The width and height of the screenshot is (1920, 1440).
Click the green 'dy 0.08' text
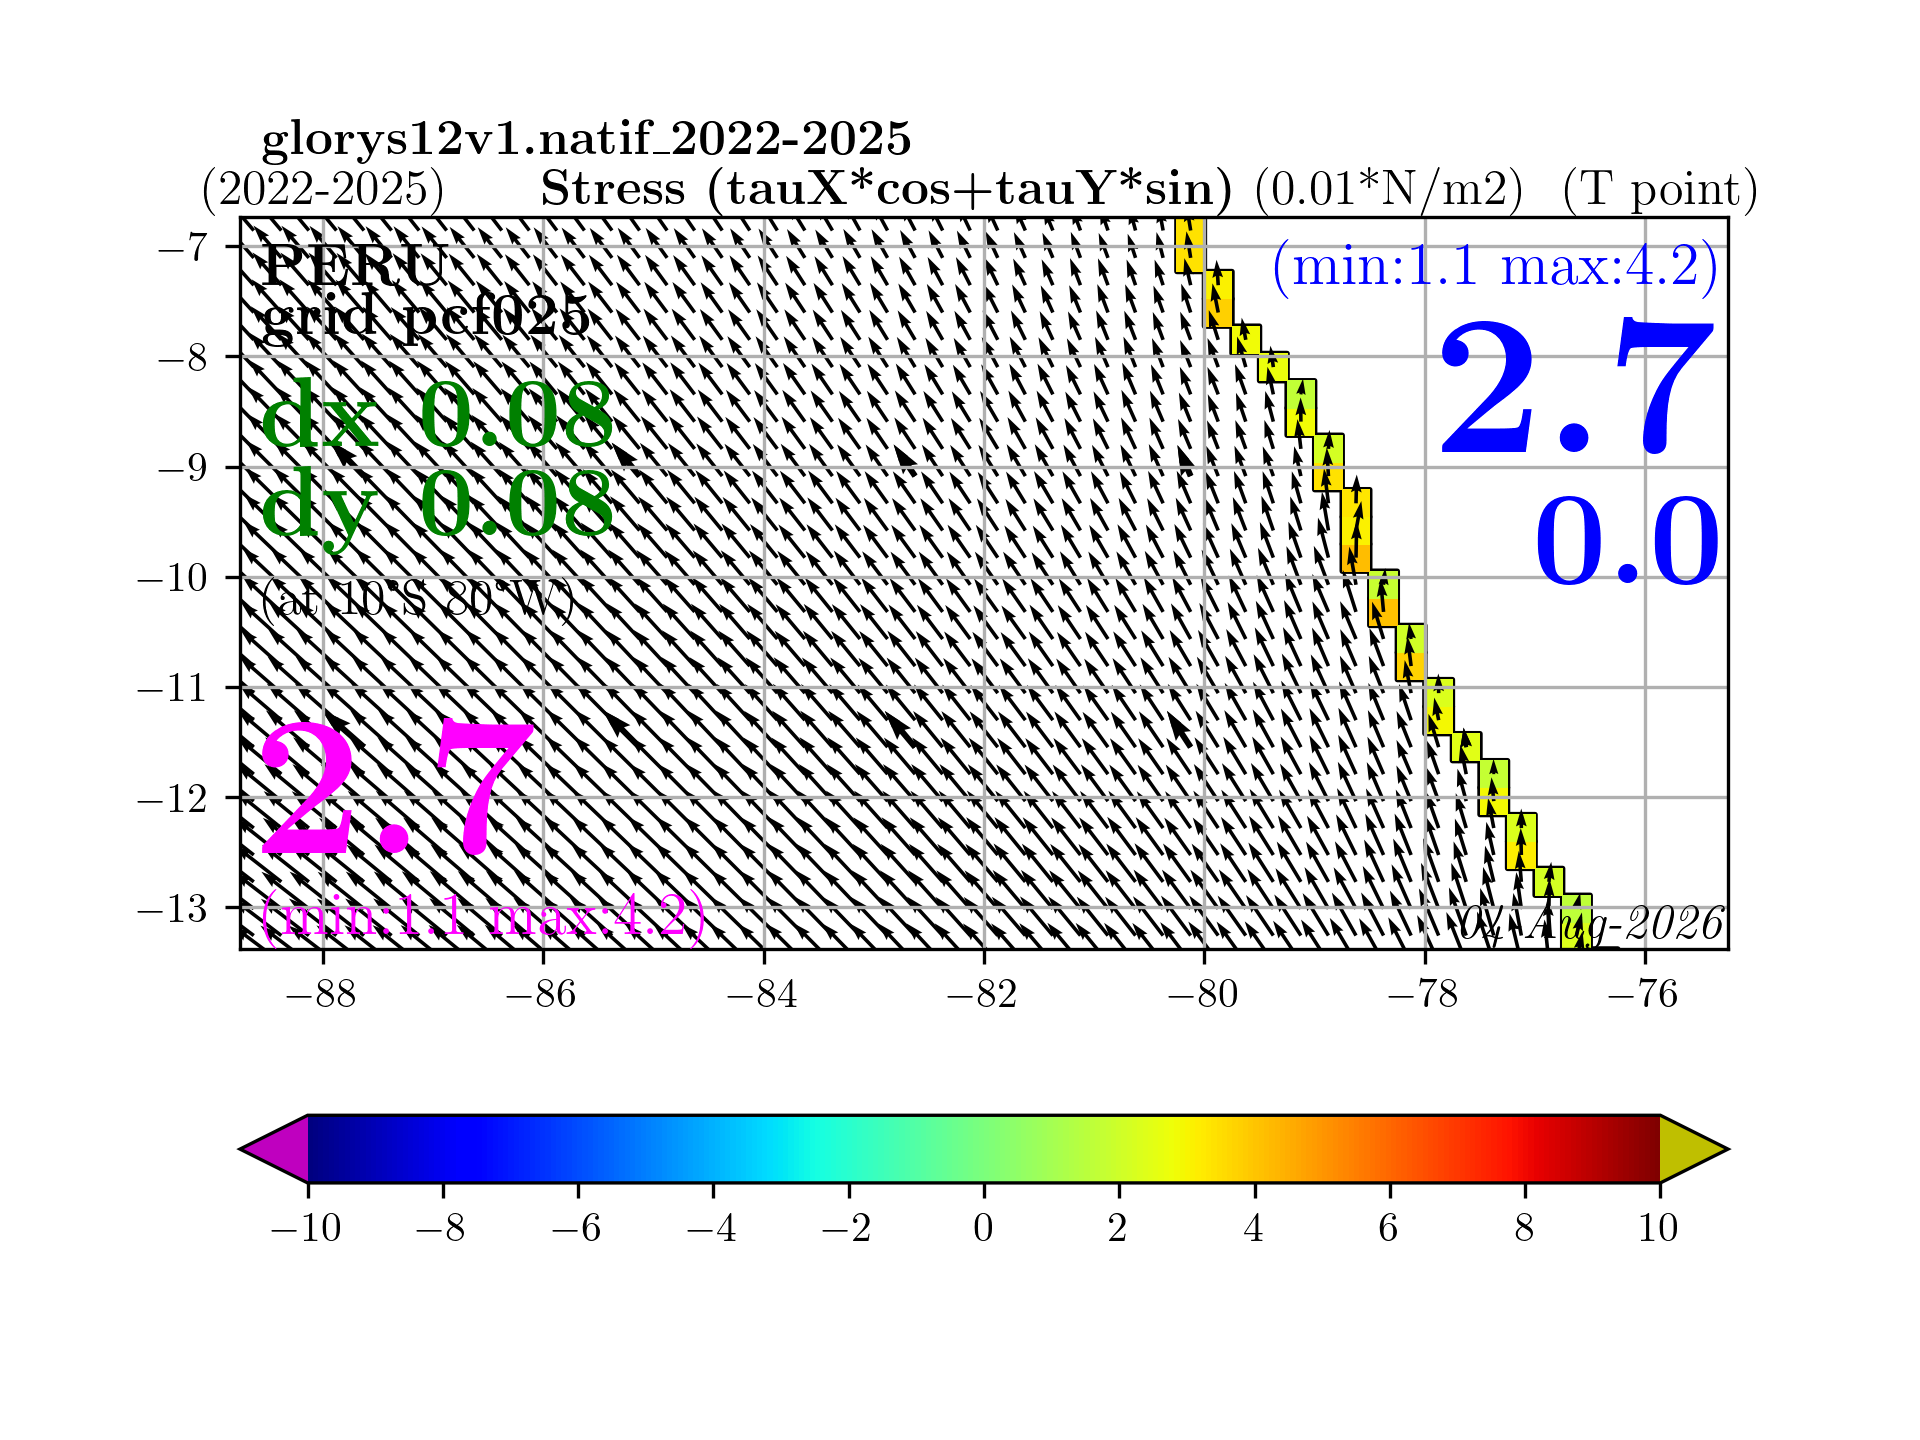(438, 508)
